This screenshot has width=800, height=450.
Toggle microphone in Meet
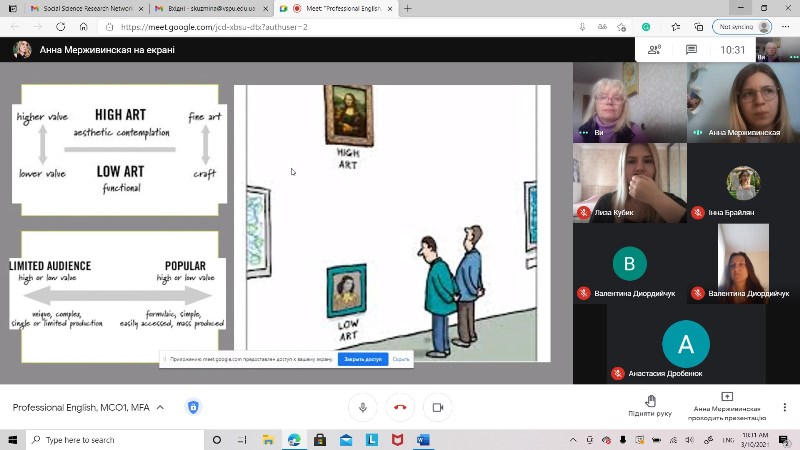[x=363, y=407]
